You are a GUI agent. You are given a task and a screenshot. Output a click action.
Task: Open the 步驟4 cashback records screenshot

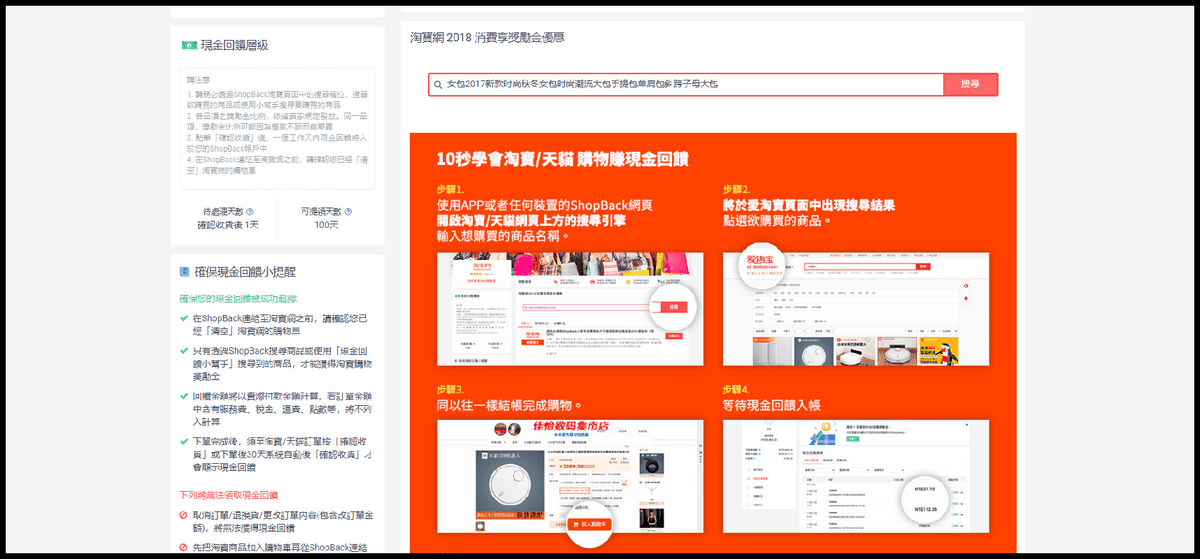(x=856, y=476)
